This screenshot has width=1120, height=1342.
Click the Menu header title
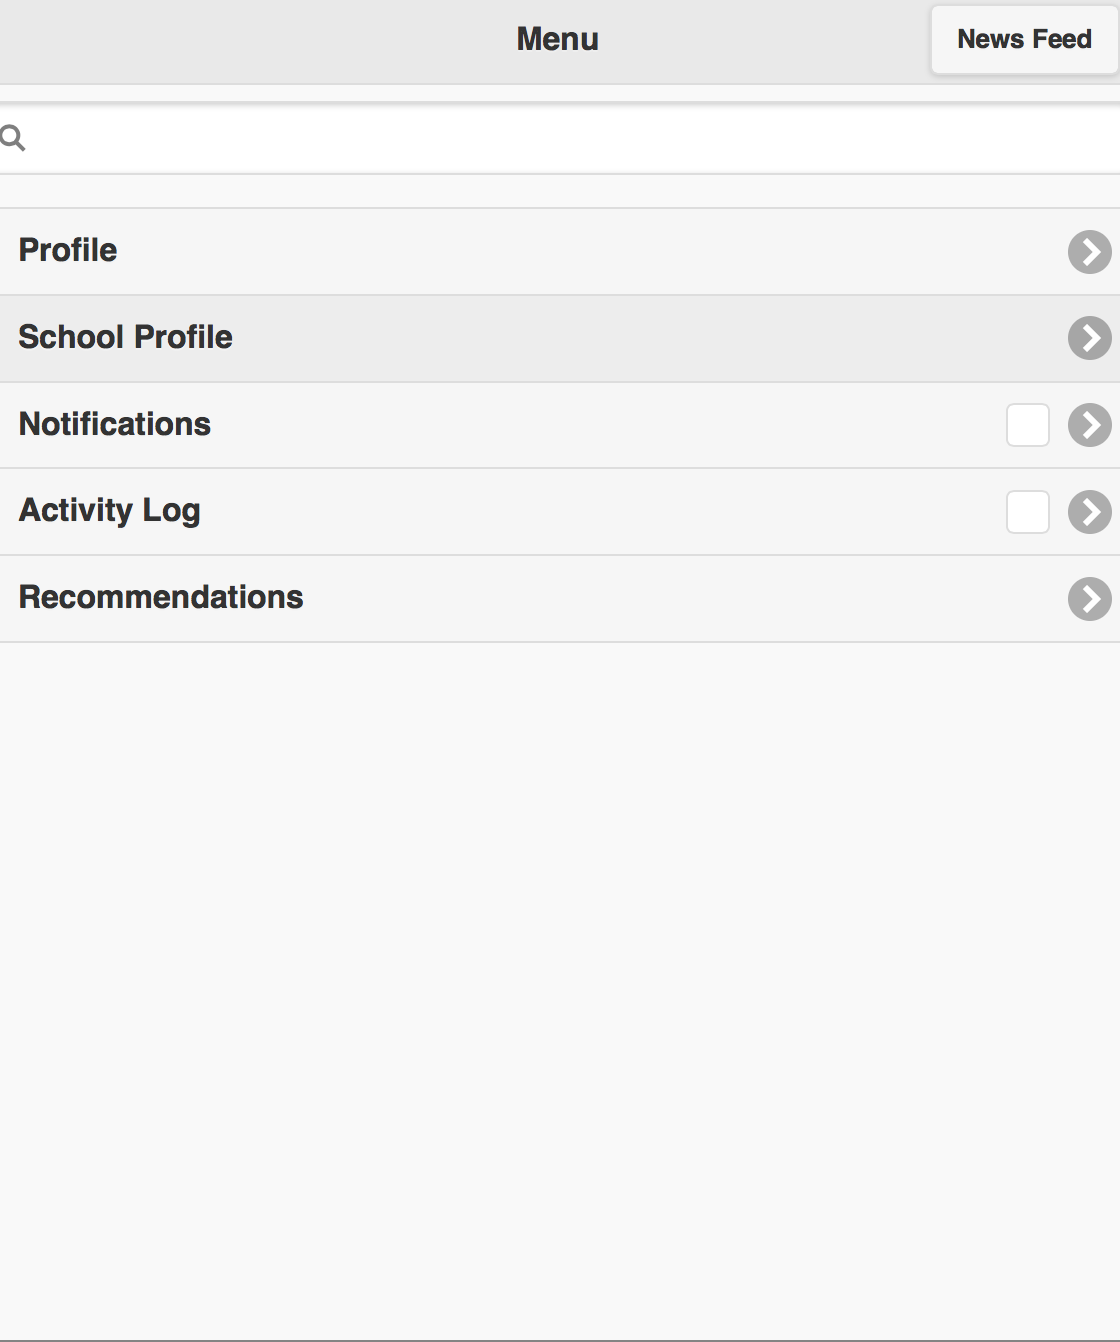557,39
